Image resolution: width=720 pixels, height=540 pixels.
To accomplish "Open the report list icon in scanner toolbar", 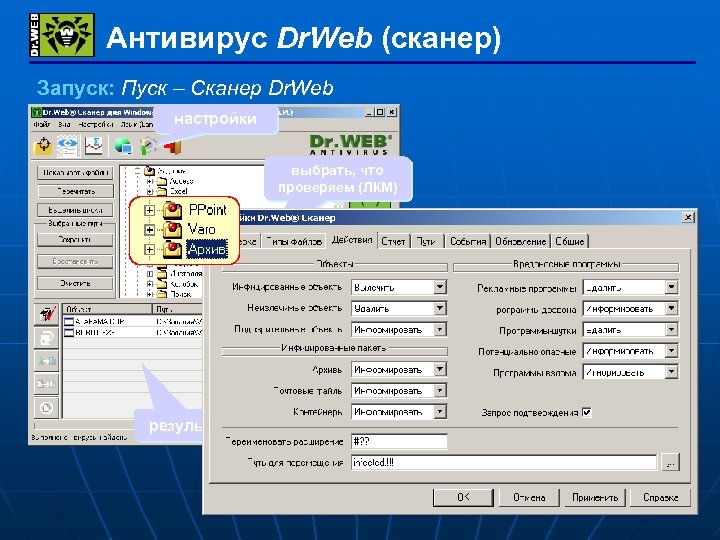I will 68,146.
